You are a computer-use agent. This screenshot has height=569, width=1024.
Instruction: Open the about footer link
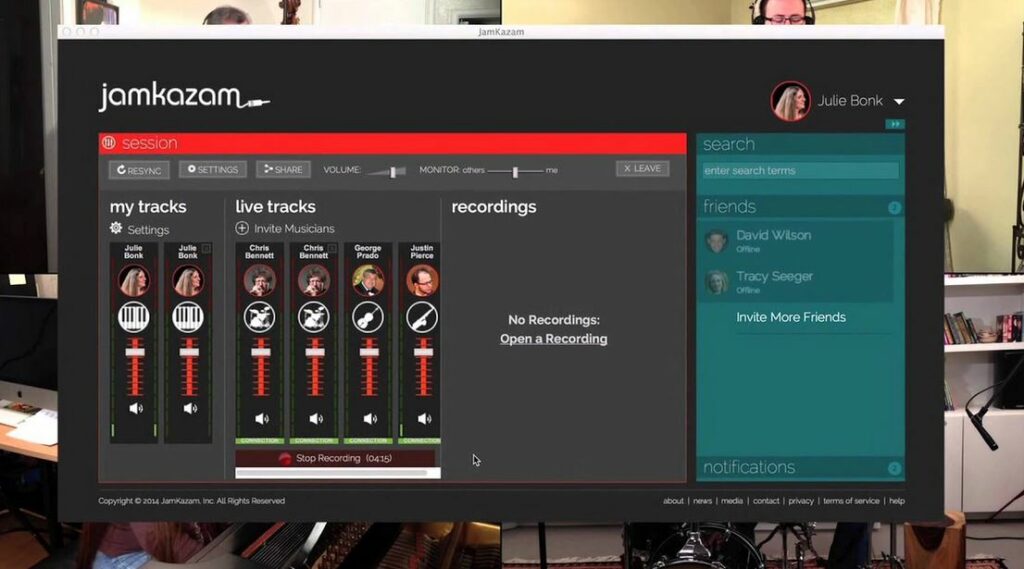pos(673,501)
